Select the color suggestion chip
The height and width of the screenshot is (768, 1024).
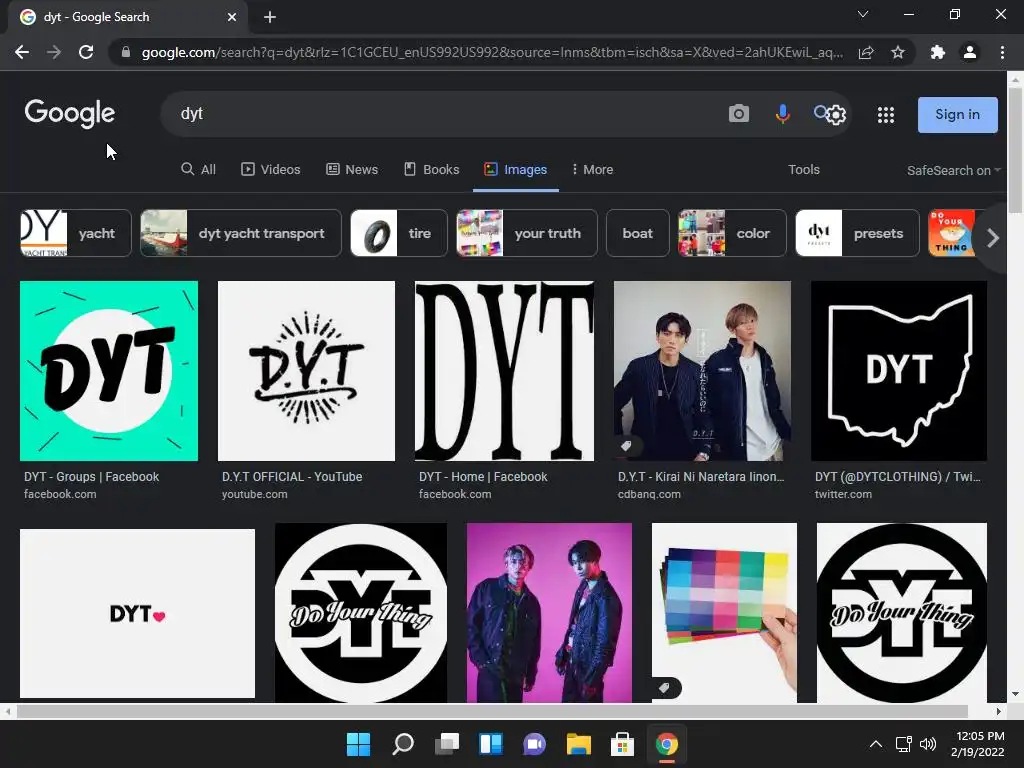[x=732, y=233]
